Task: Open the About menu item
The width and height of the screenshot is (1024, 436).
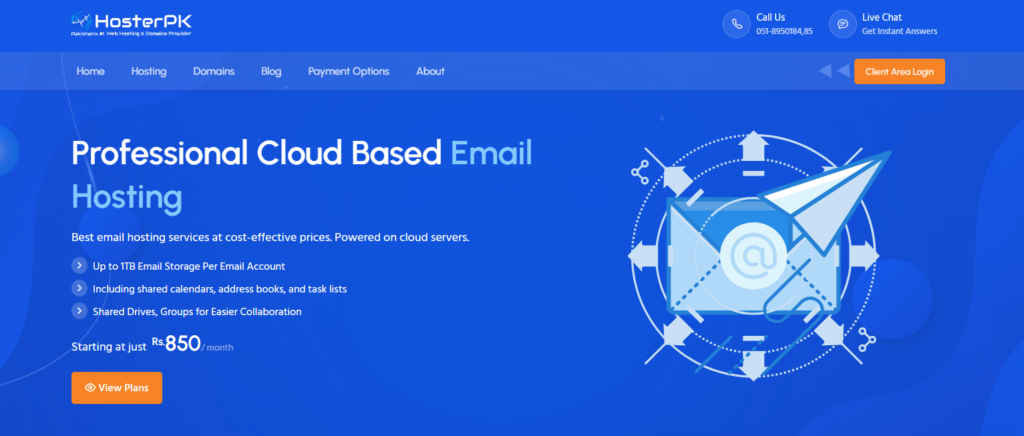Action: click(430, 71)
